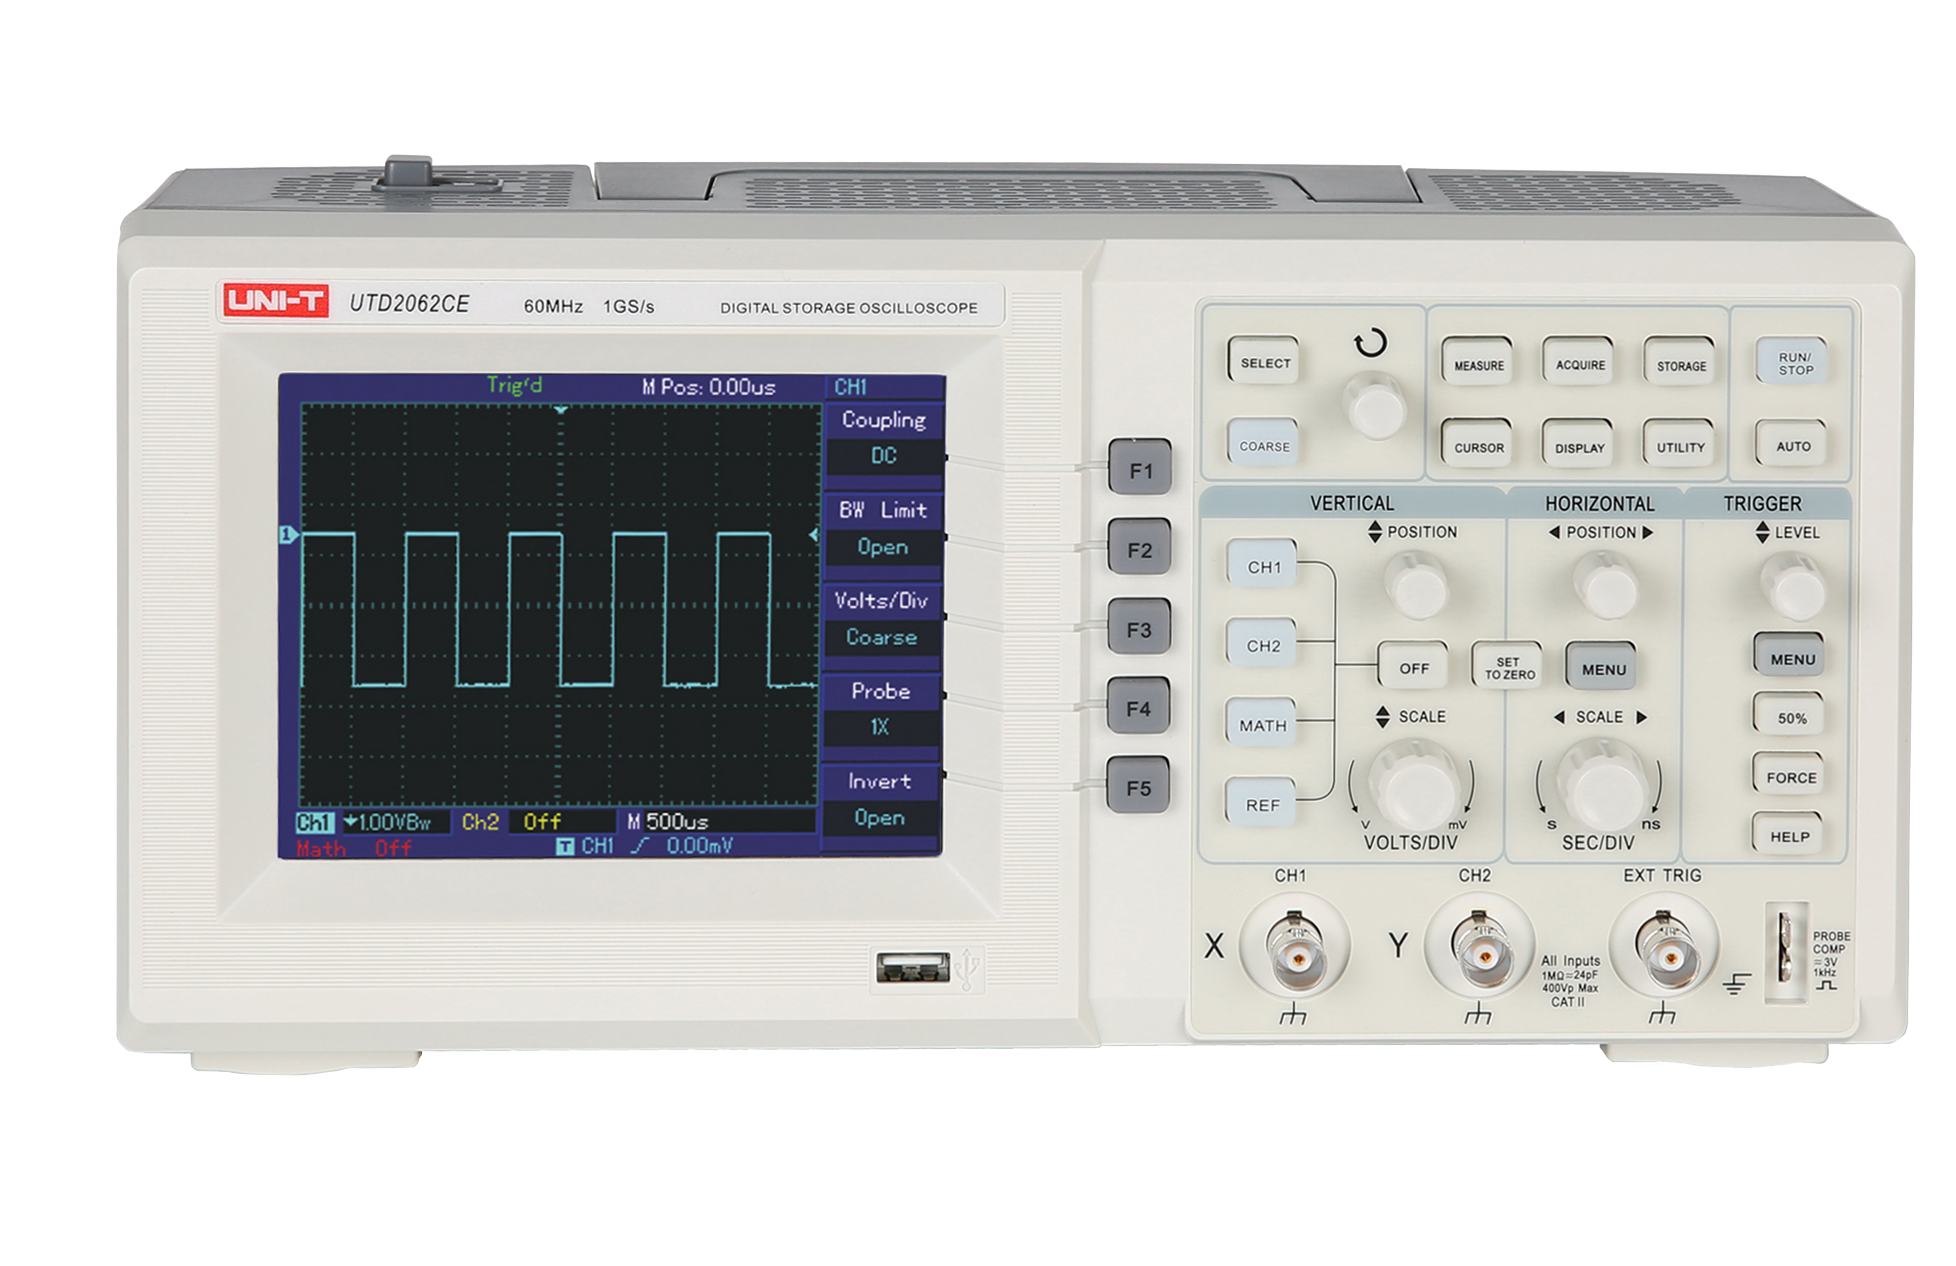
Task: Adjust the vertical POSITION knob
Action: (1416, 585)
